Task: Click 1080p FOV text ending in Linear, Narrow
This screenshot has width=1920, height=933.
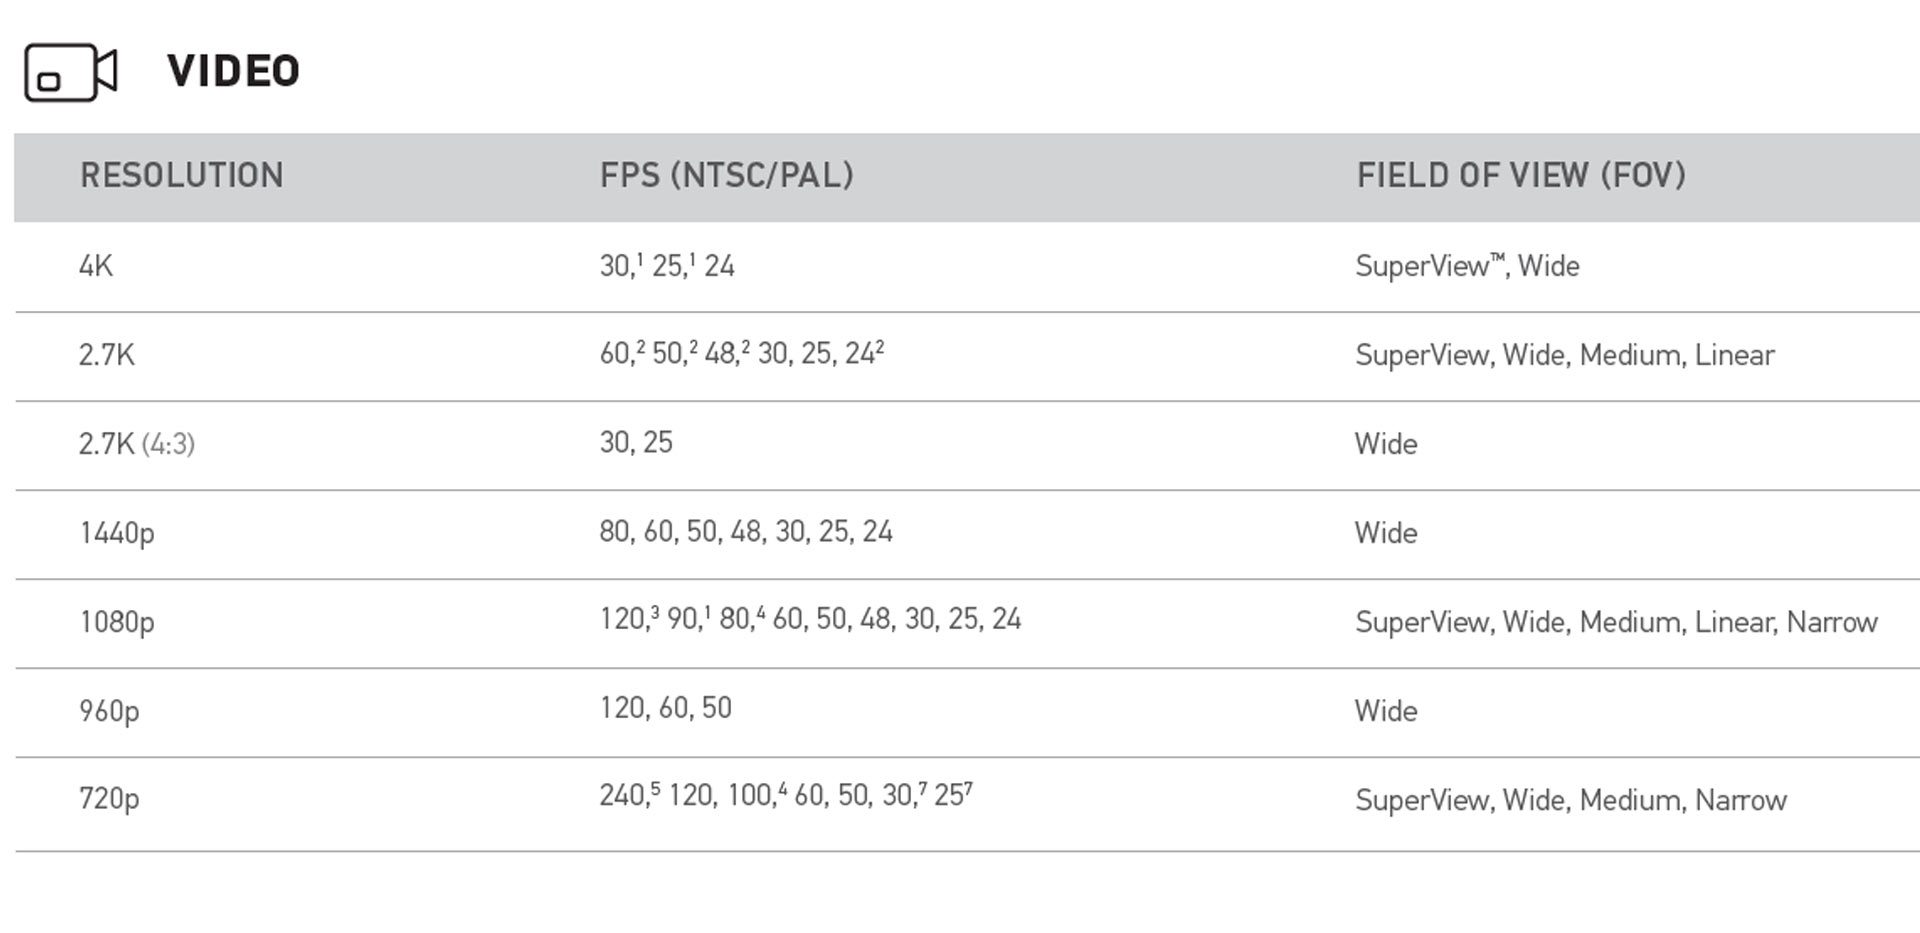Action: [x=1615, y=622]
